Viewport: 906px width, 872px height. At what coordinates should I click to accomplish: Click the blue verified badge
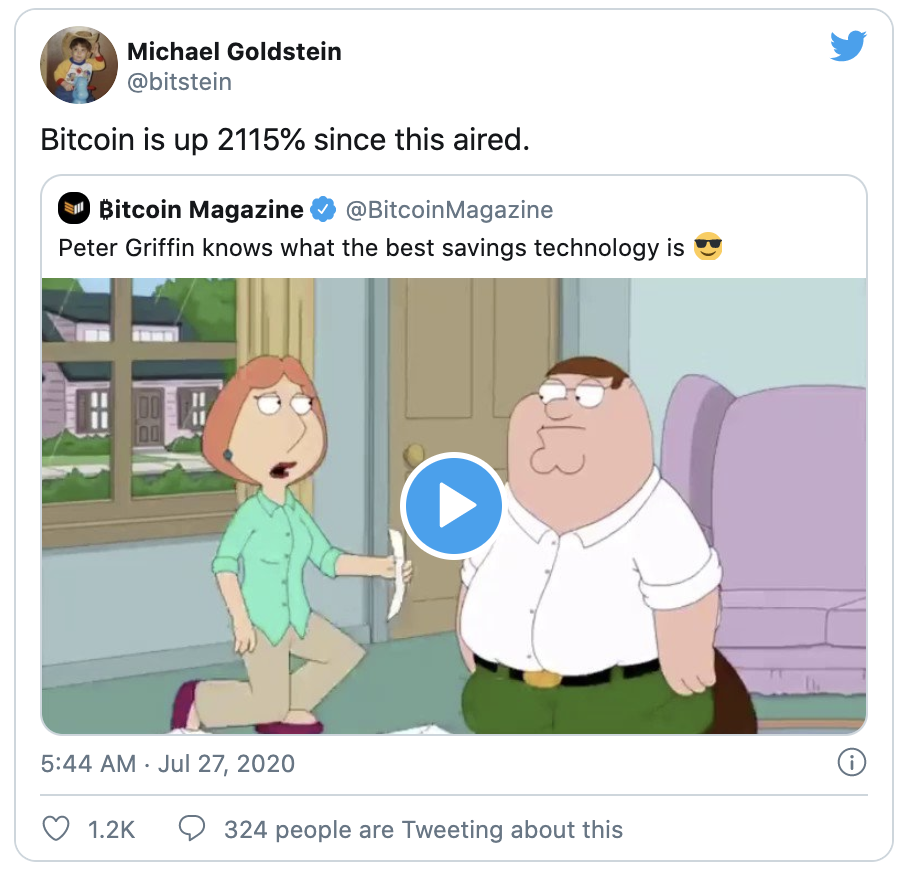coord(323,209)
